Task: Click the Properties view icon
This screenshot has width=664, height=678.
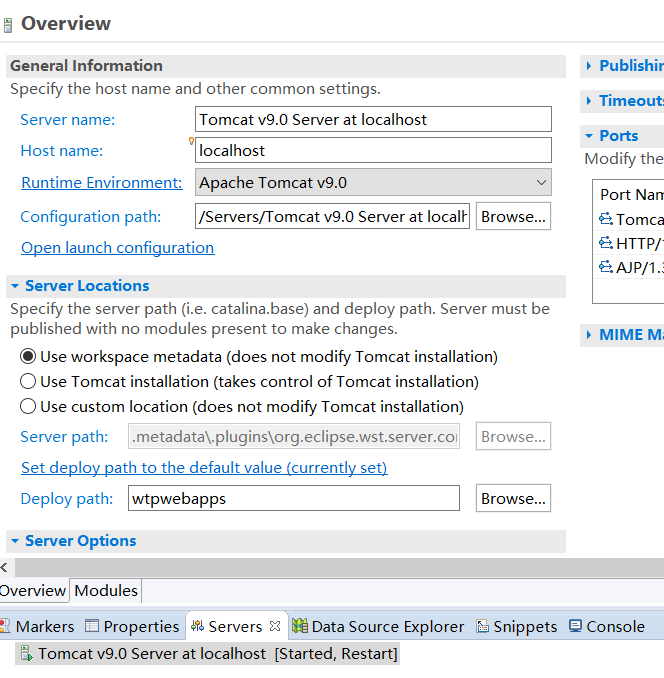Action: pos(92,626)
